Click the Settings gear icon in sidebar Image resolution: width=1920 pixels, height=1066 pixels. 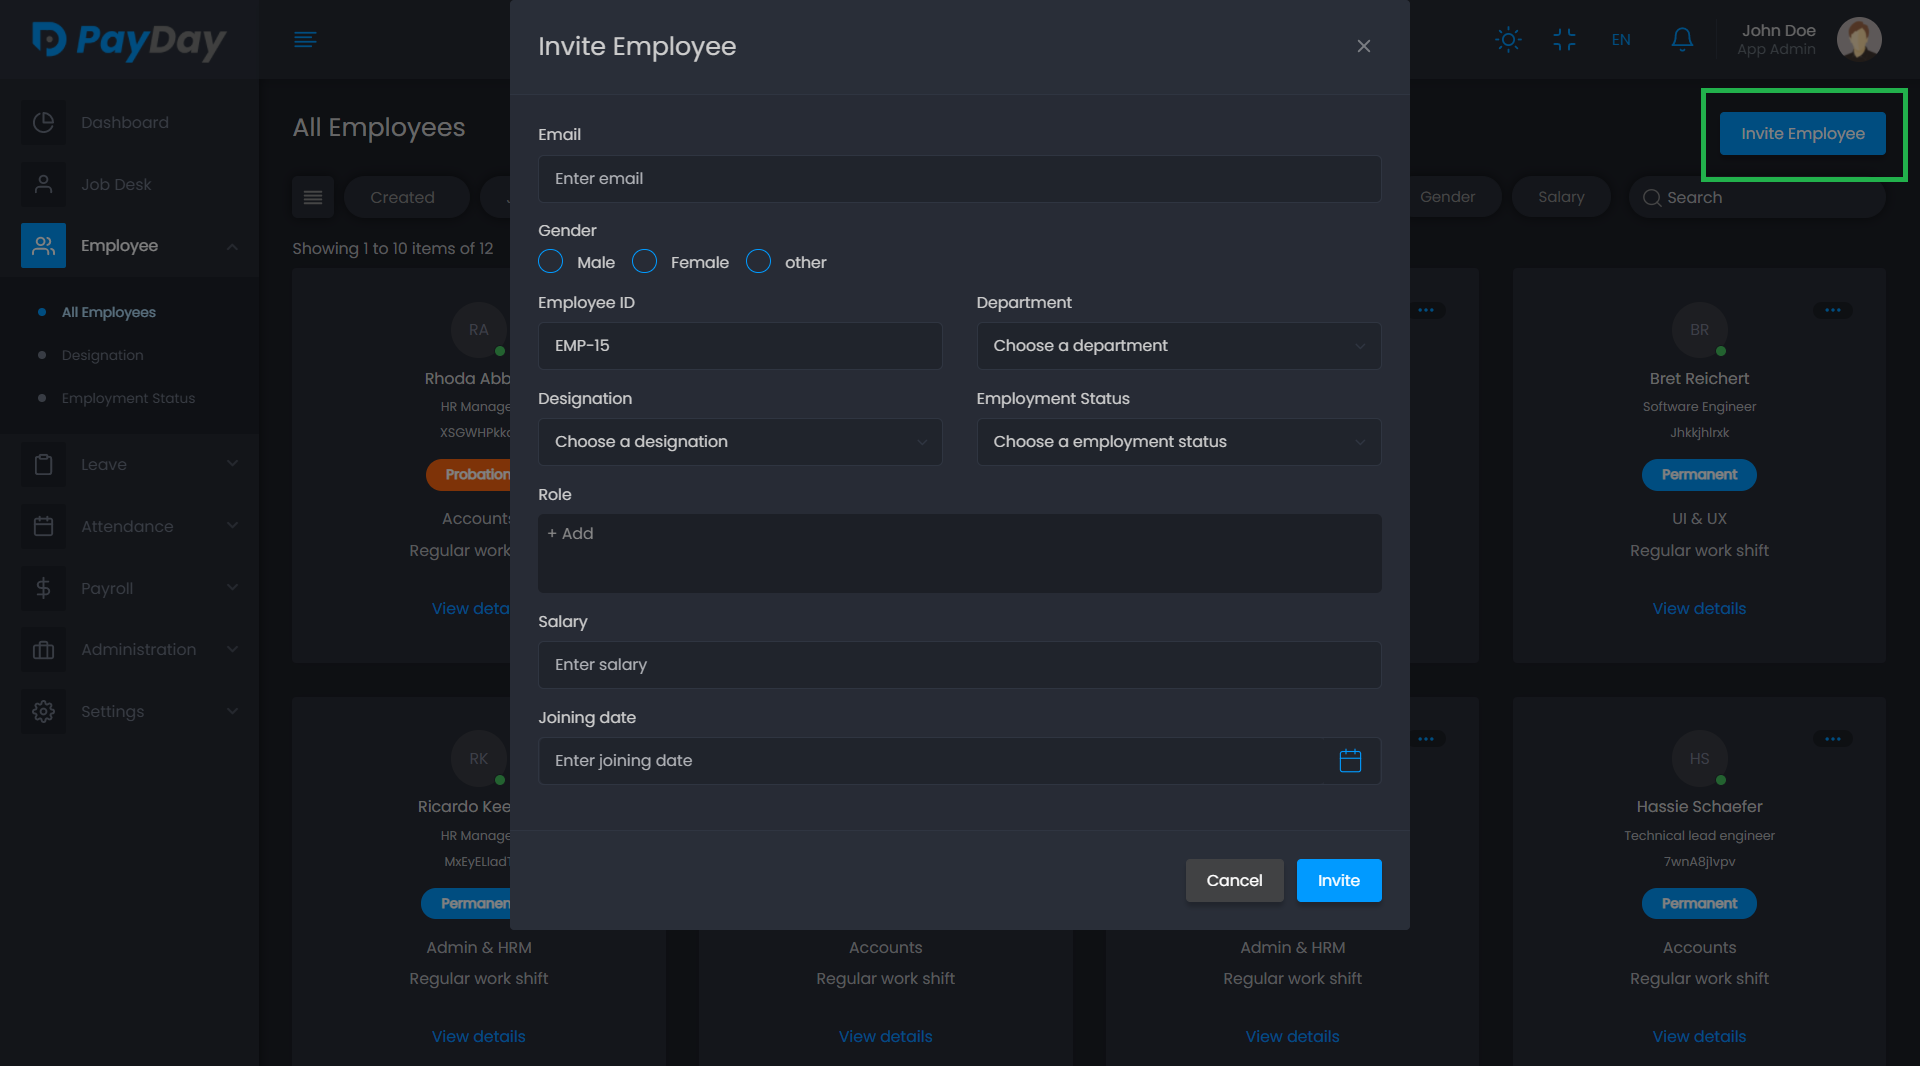(x=43, y=711)
